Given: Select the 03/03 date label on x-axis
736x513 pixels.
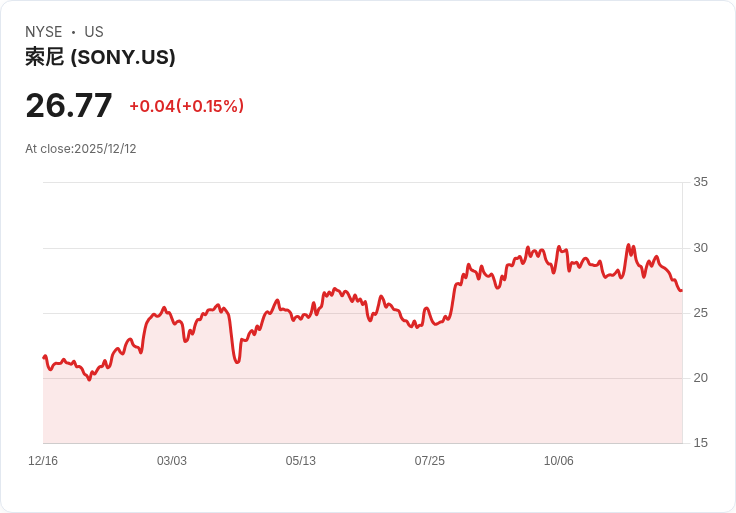Looking at the screenshot, I should [171, 460].
